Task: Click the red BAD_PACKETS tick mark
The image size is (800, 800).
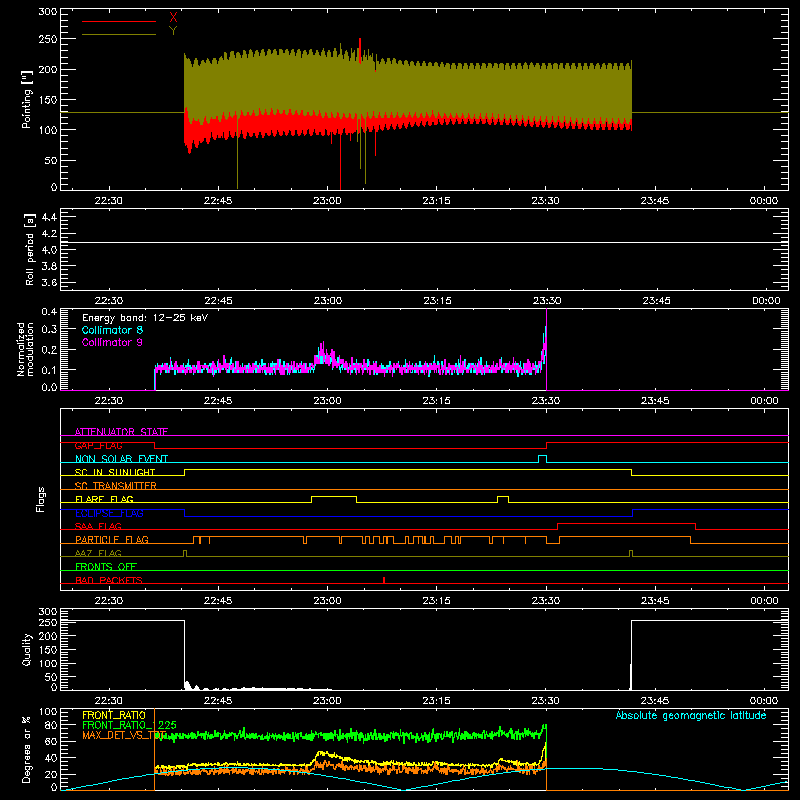Action: point(384,580)
